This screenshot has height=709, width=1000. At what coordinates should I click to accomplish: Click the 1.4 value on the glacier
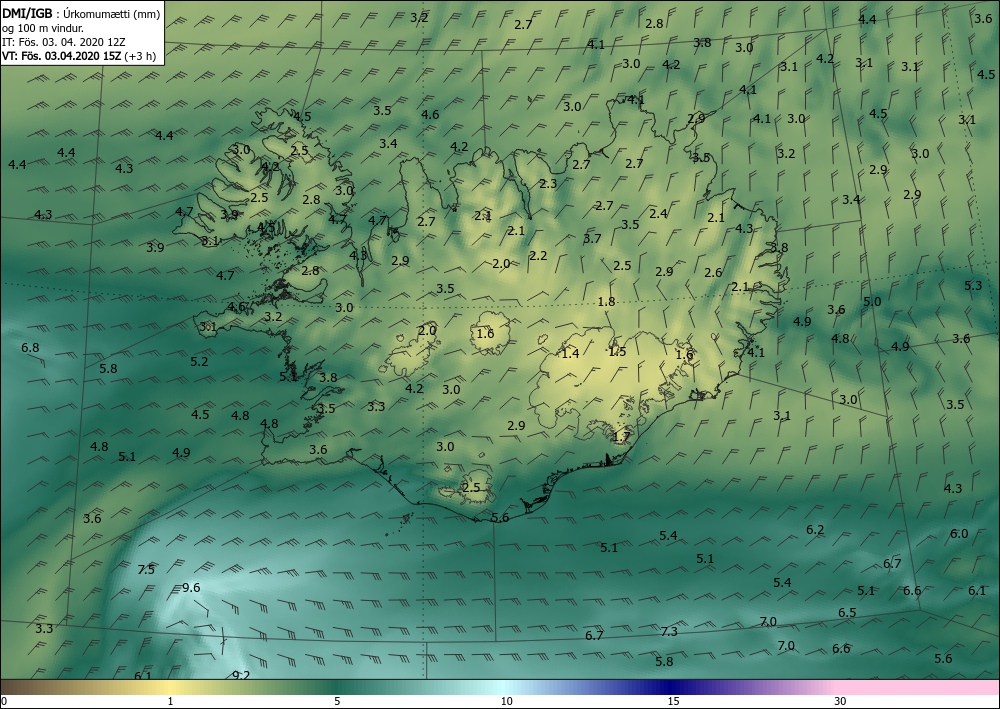click(x=570, y=353)
